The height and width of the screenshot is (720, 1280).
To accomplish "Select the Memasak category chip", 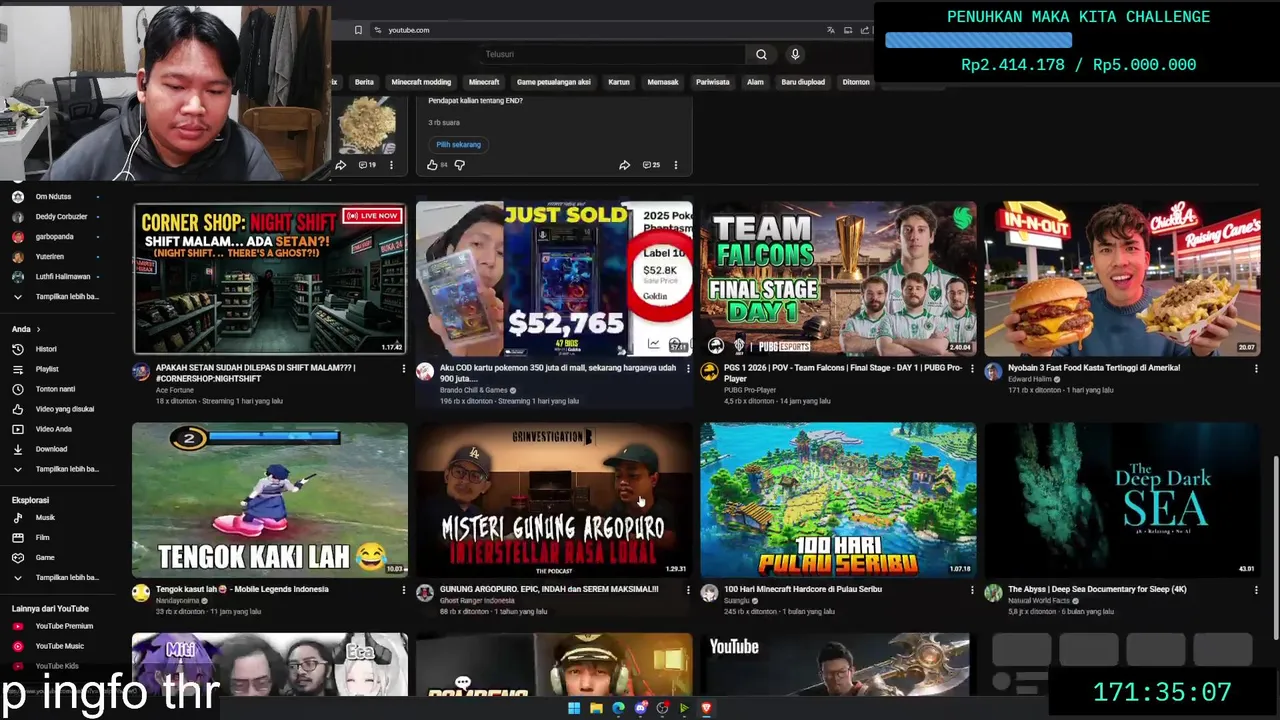I will [663, 82].
